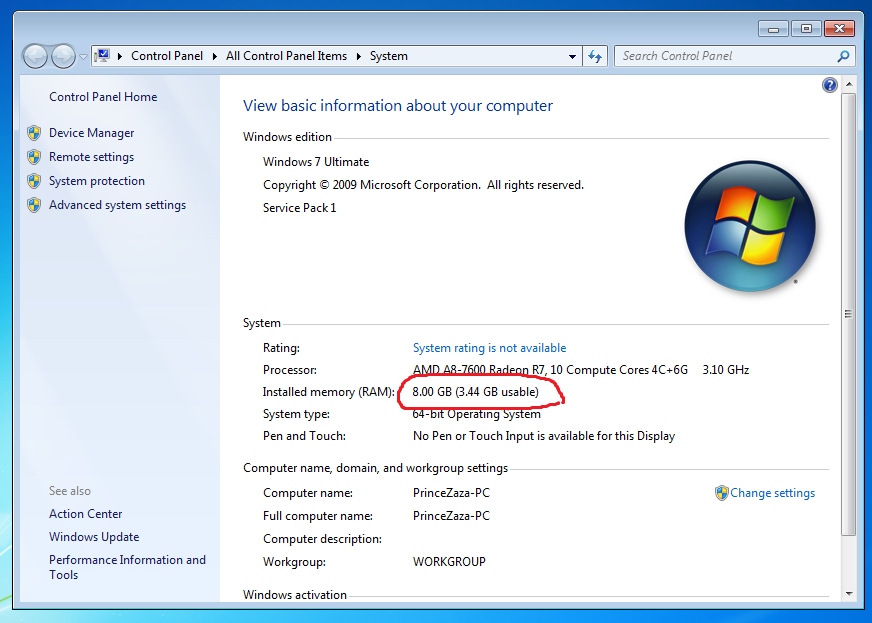
Task: Select System in the breadcrumb
Action: tap(389, 56)
